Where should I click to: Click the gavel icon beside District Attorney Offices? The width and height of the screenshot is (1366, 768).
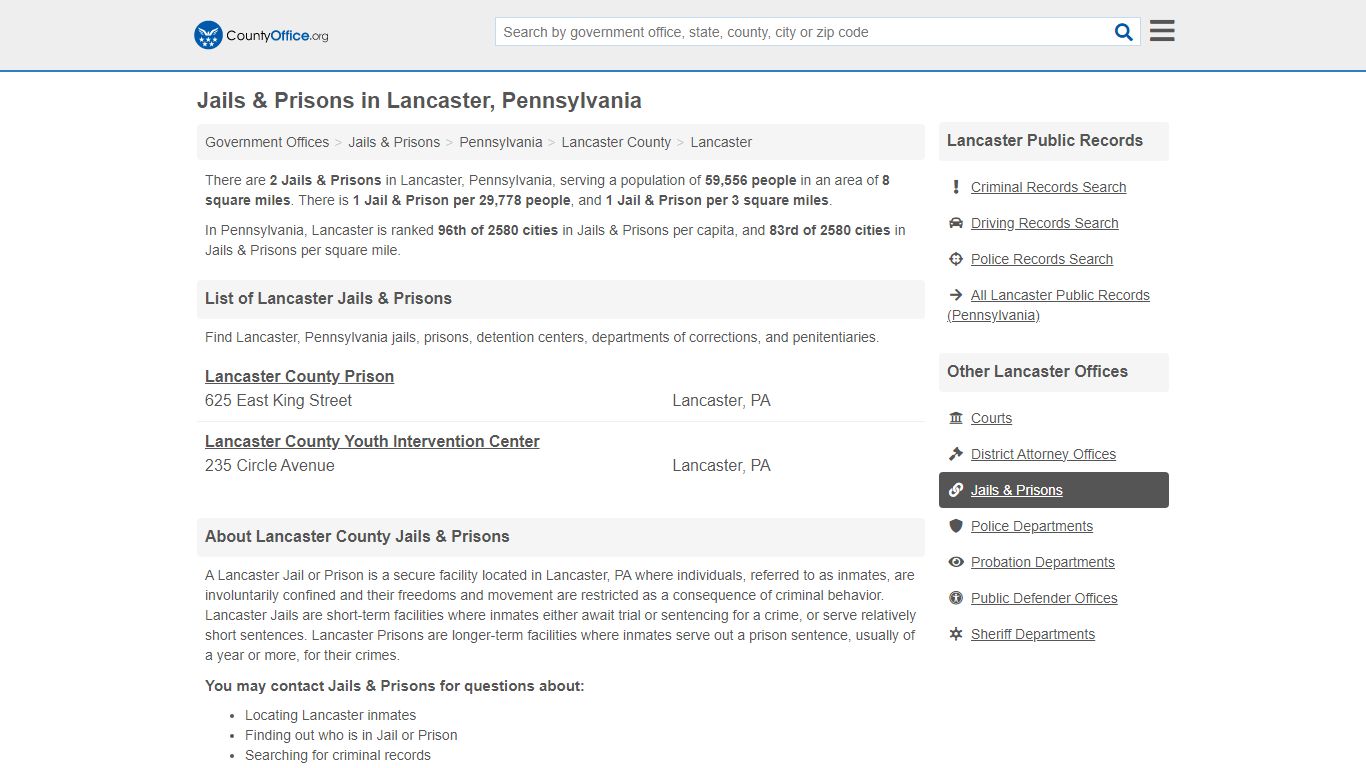[x=956, y=454]
